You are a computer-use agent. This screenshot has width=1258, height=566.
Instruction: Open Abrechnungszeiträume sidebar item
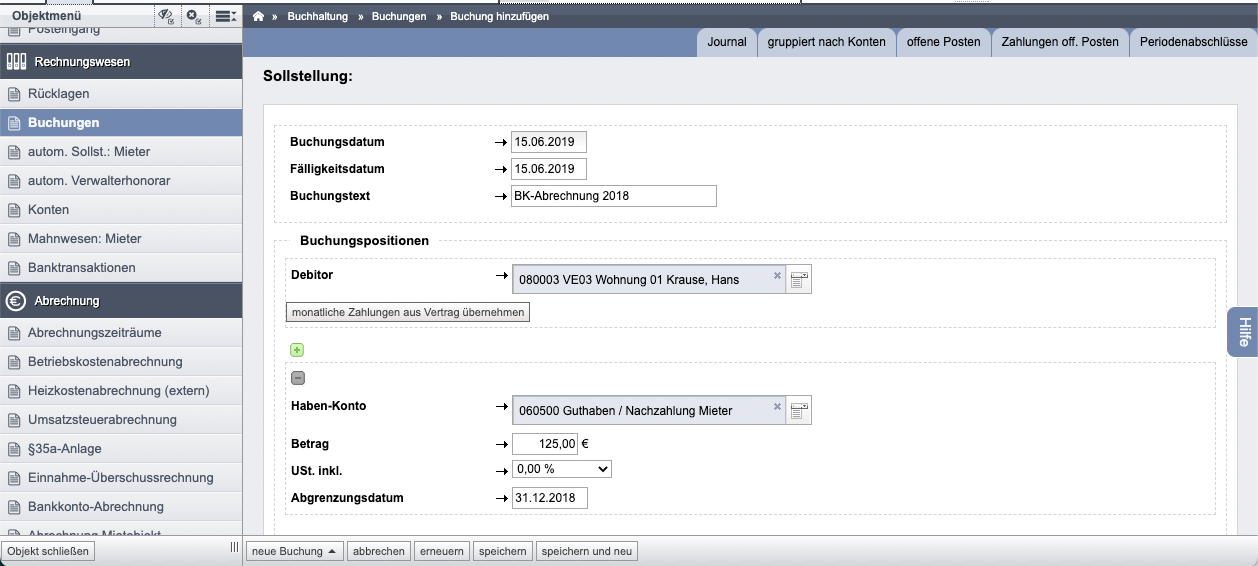point(121,333)
